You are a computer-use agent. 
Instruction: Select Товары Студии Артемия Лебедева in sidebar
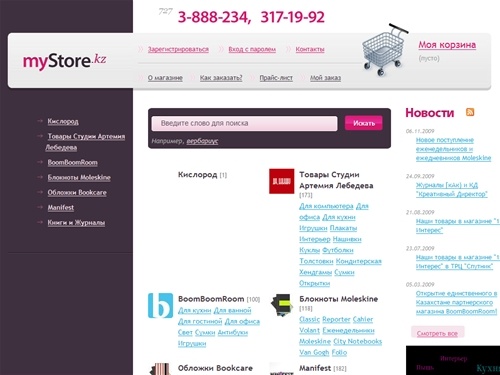(85, 142)
